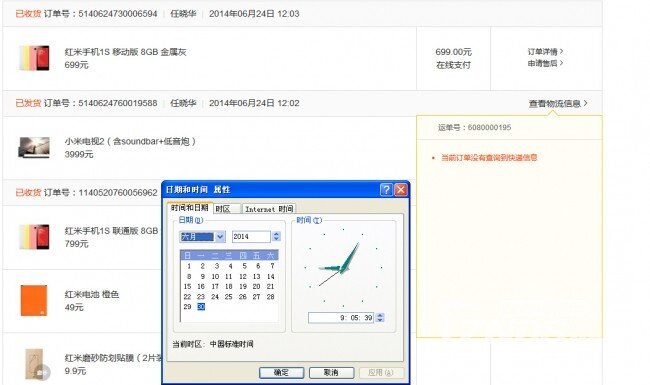Click the message 当前订单没有查询到快递信息

coord(489,157)
